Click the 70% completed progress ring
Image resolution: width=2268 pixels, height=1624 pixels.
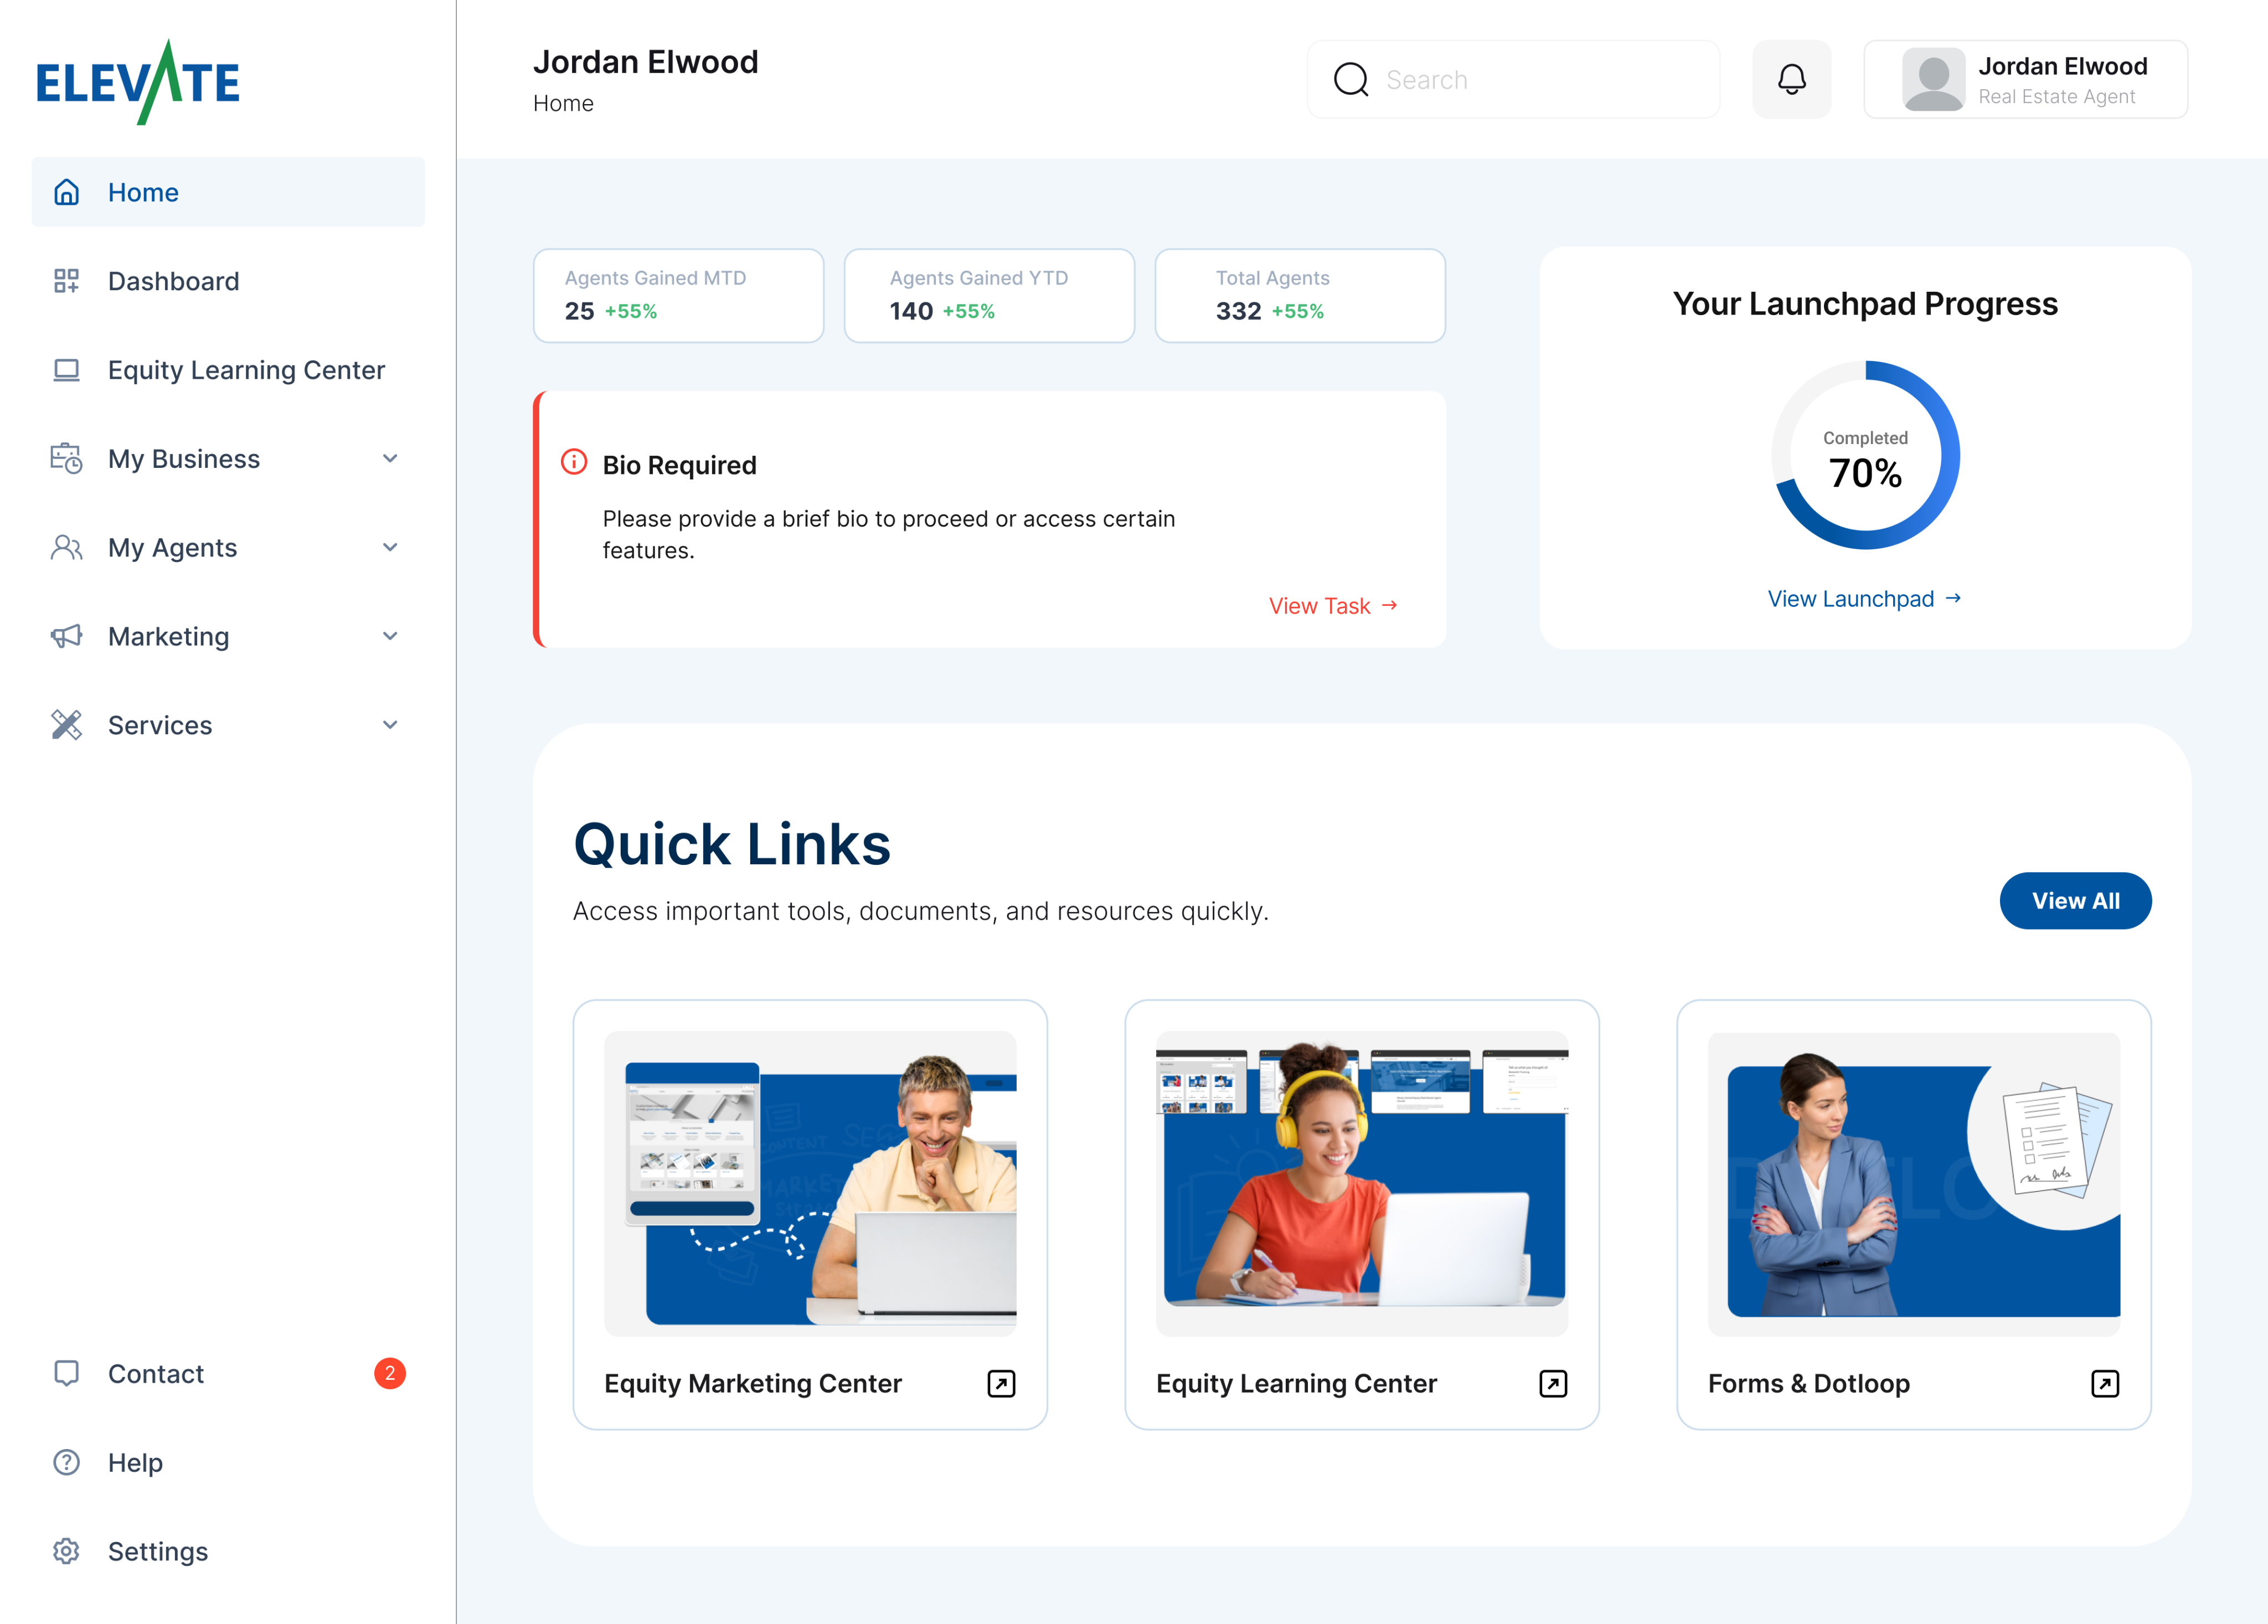click(1865, 455)
